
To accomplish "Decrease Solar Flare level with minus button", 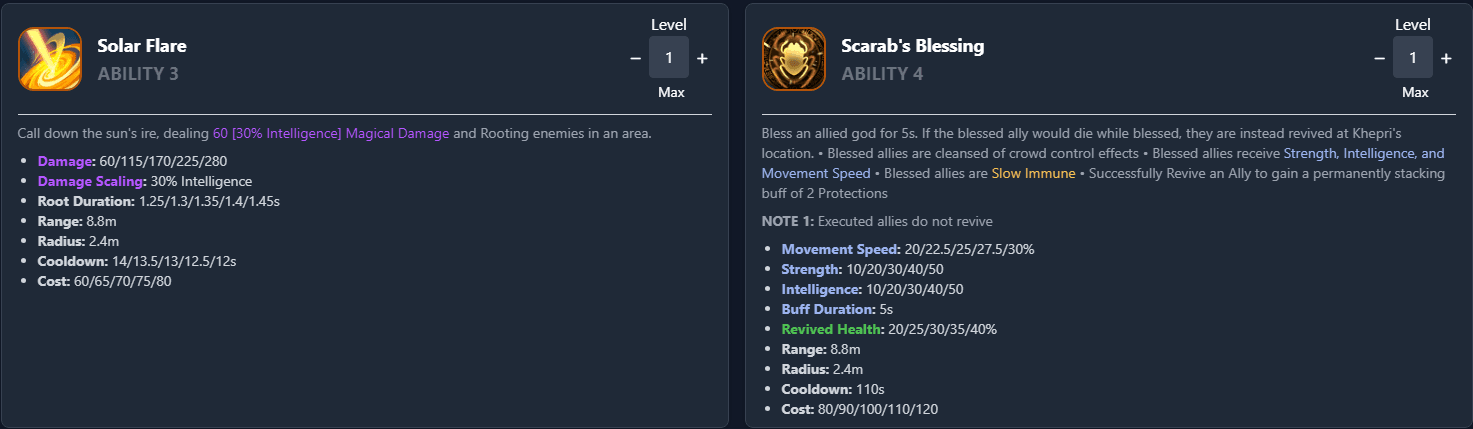I will (x=635, y=58).
